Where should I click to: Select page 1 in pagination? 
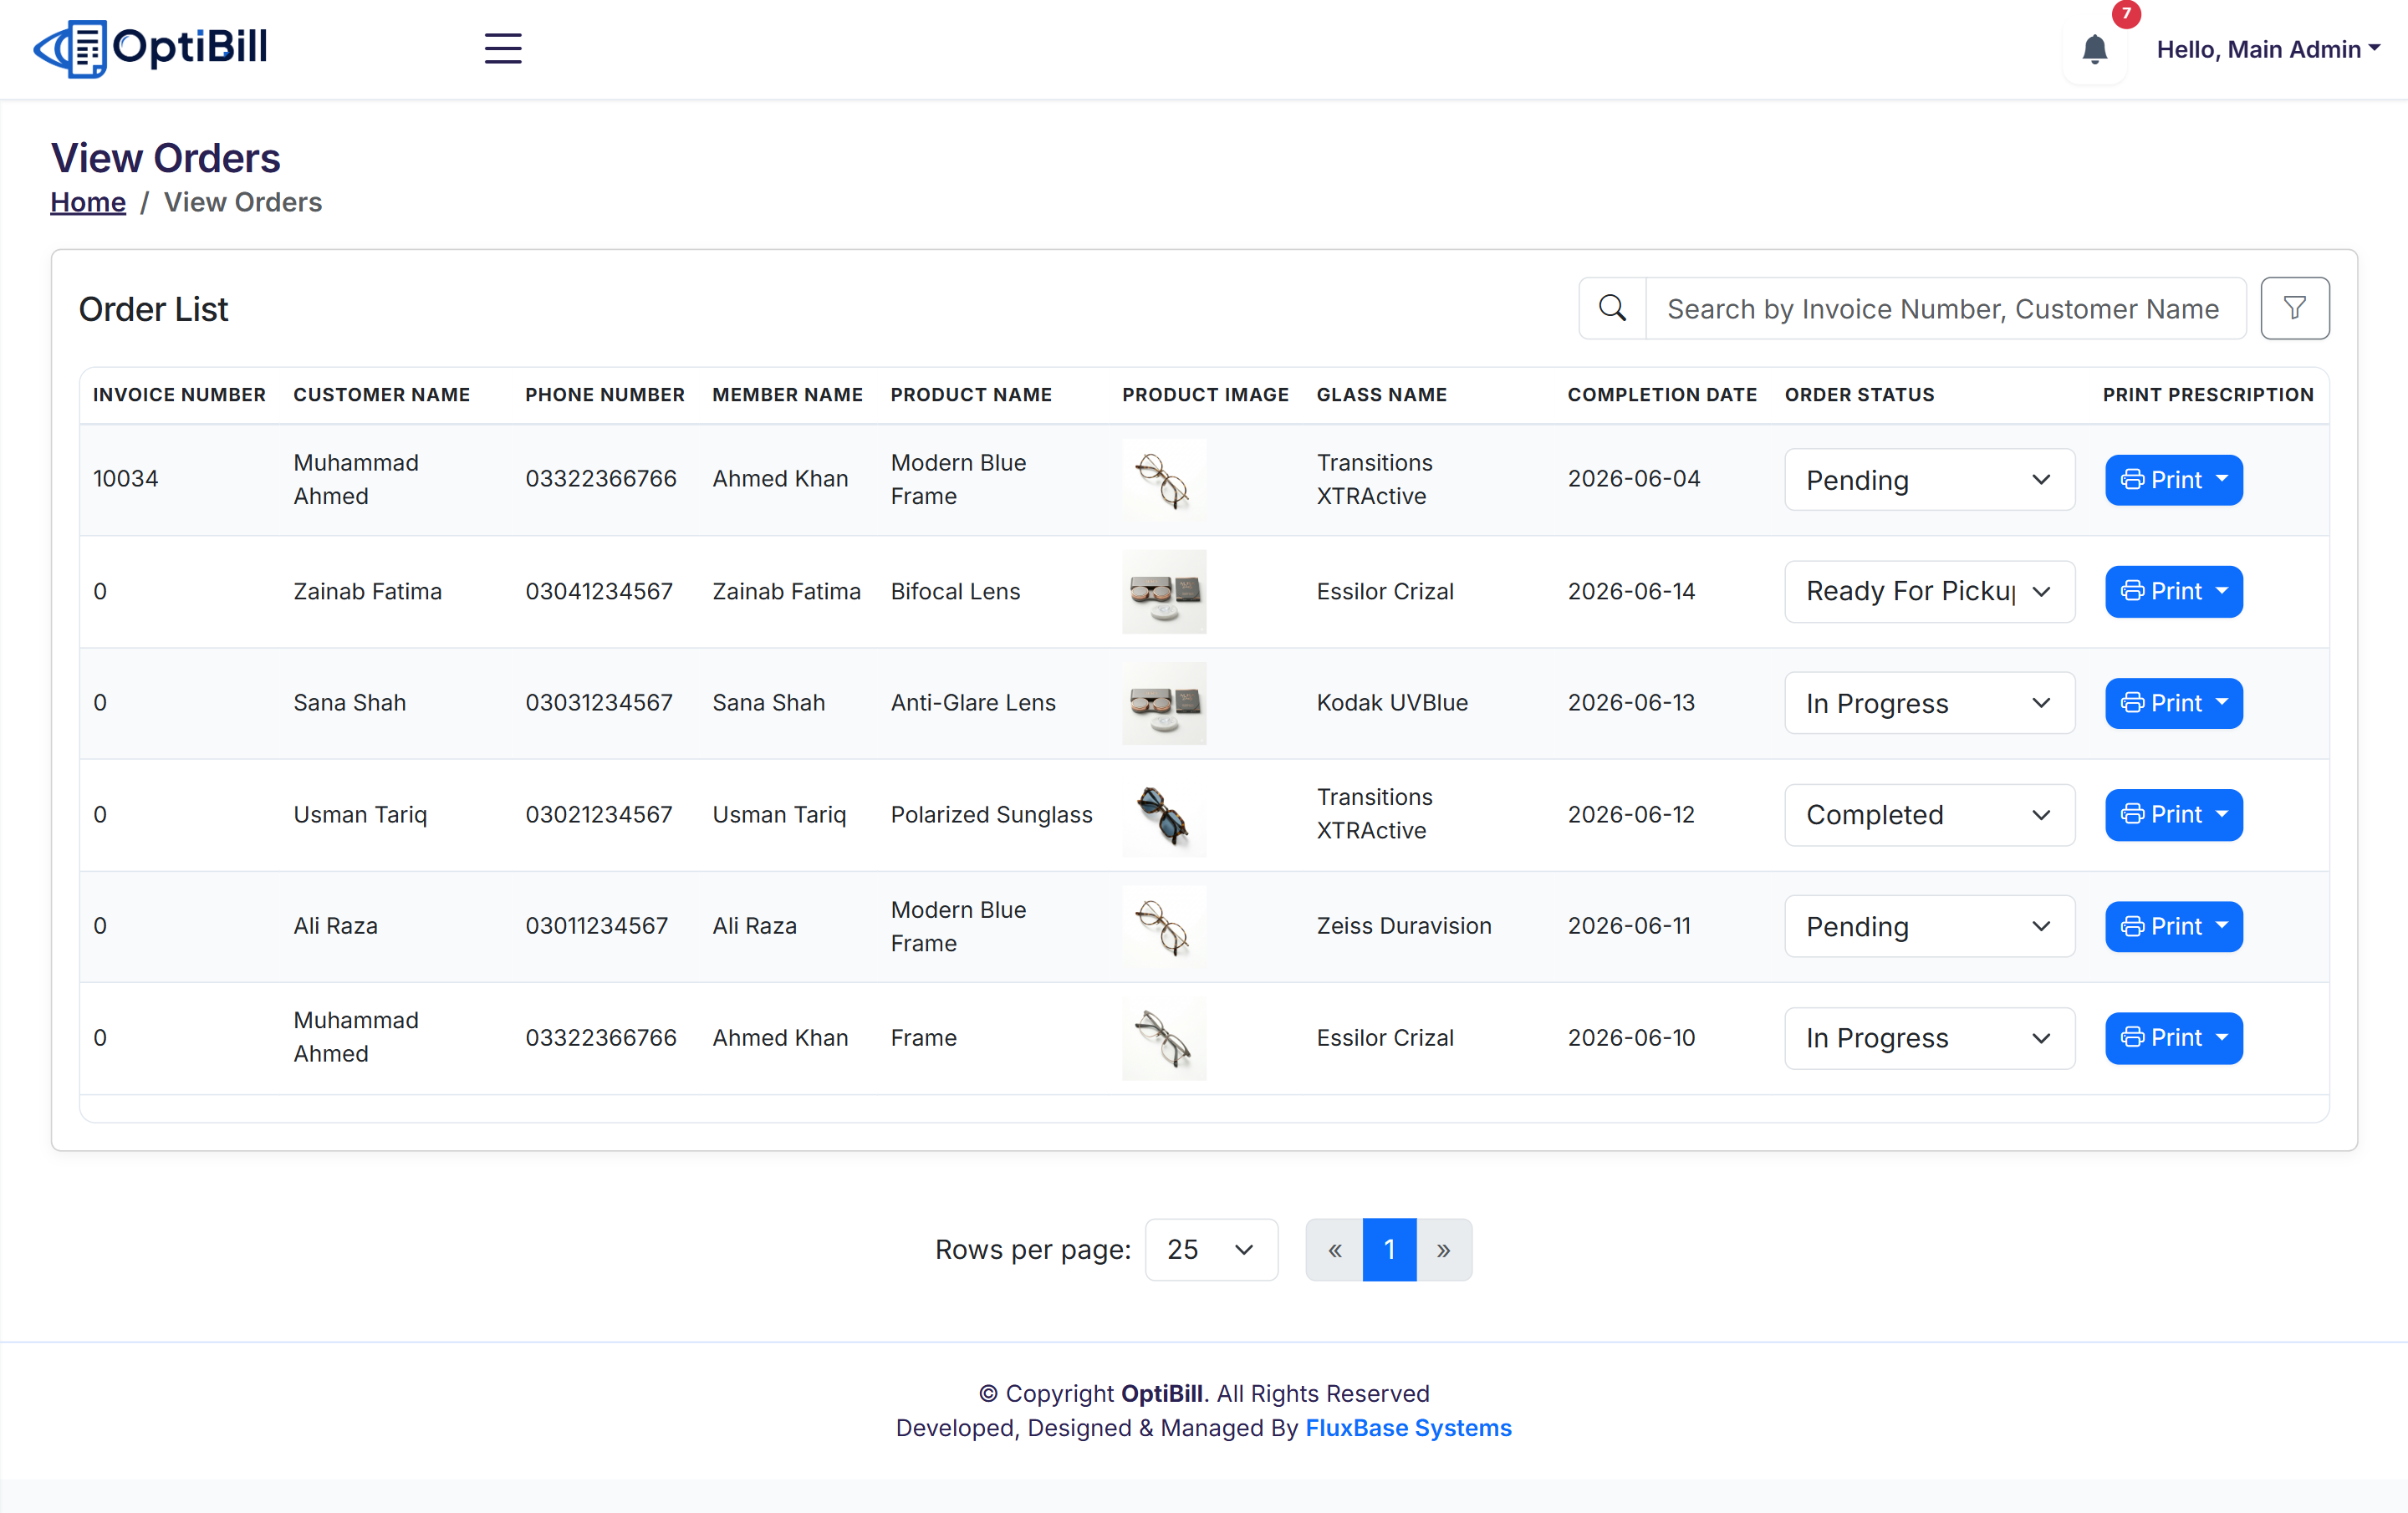pos(1389,1249)
